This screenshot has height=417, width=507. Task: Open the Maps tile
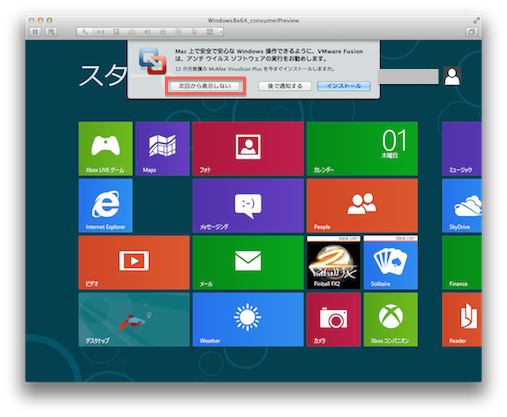162,149
